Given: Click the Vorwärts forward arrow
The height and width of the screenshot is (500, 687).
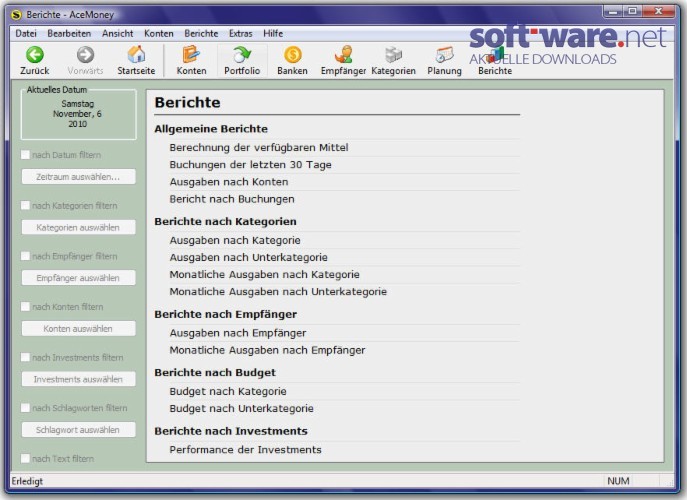Looking at the screenshot, I should pyautogui.click(x=85, y=60).
